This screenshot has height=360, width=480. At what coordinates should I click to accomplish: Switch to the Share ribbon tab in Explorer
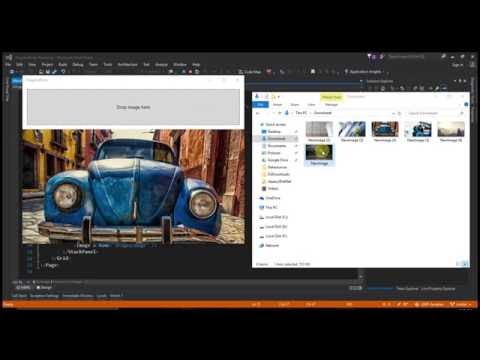click(x=295, y=104)
